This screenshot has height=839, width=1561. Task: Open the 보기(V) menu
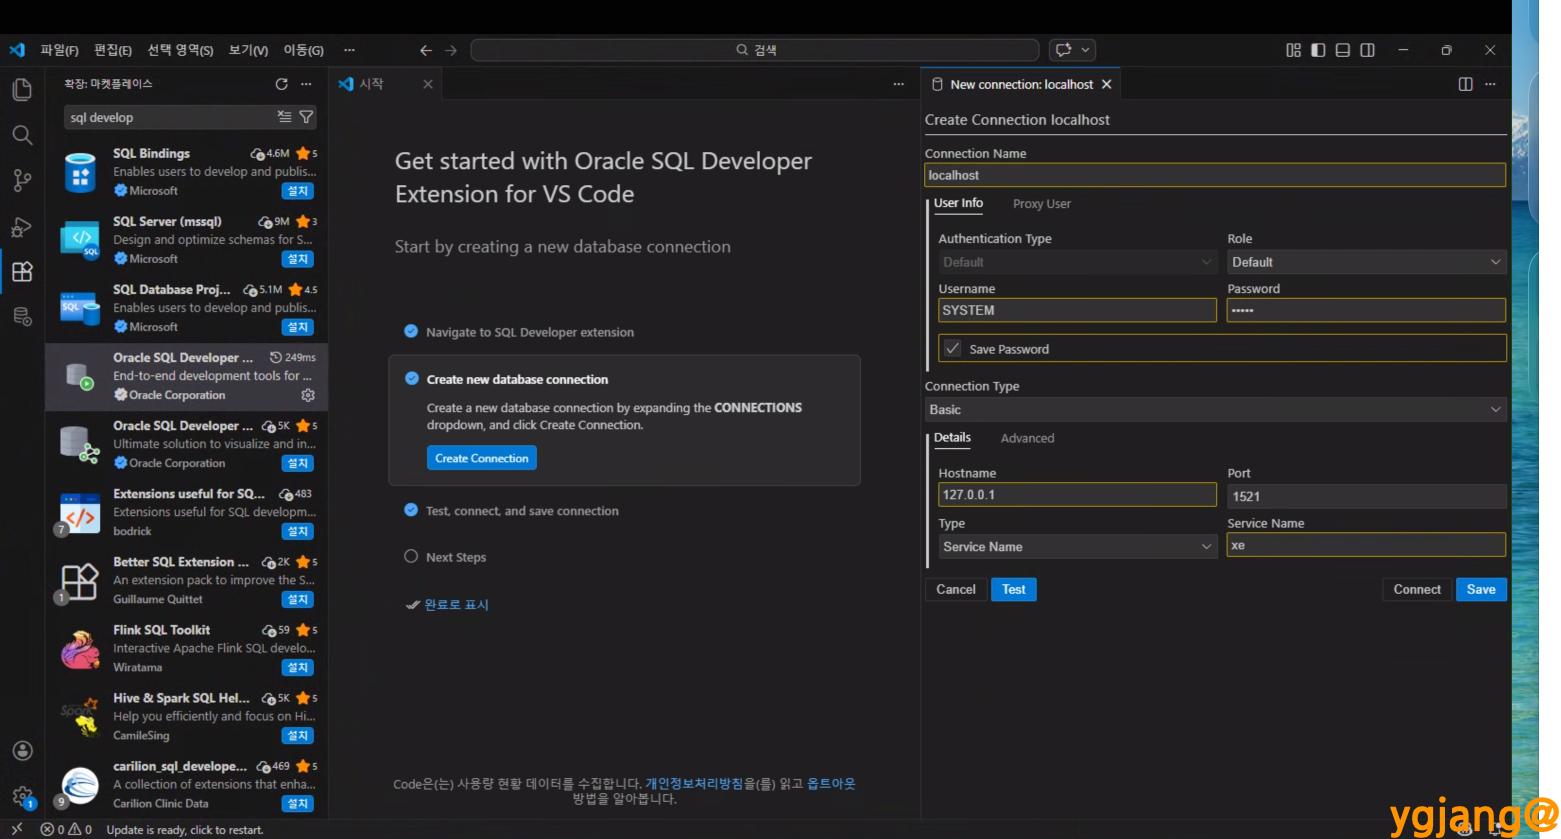pos(248,50)
